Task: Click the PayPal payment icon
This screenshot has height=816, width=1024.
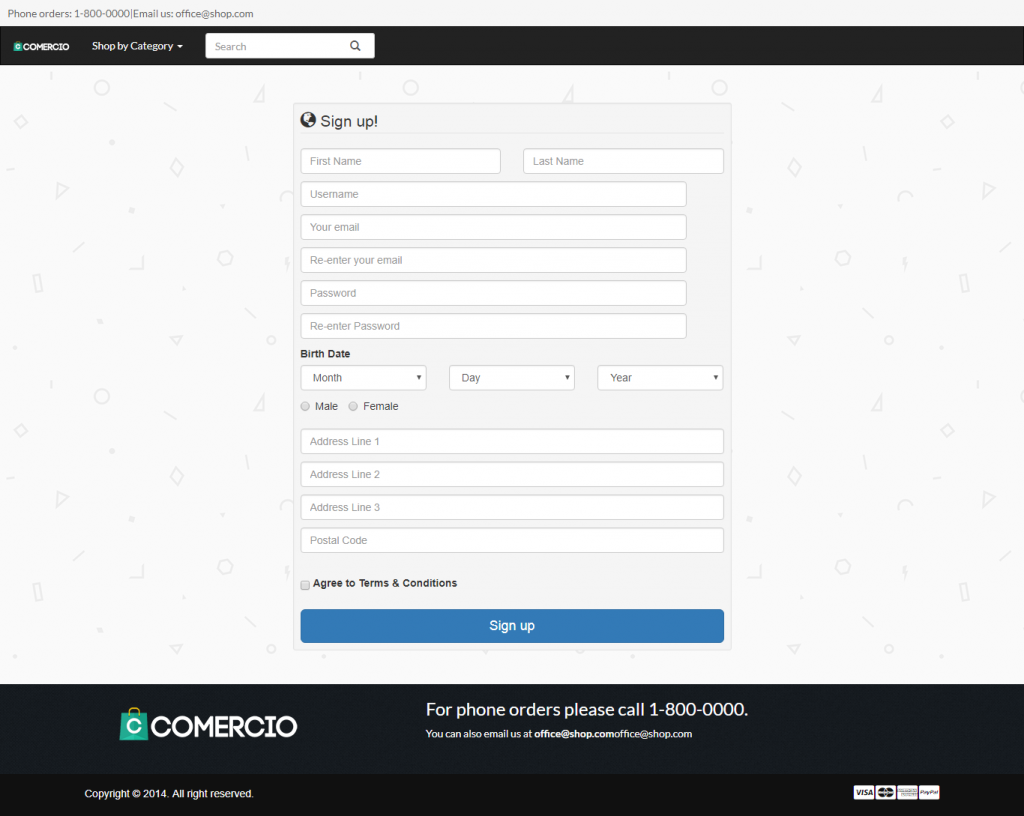Action: (929, 793)
